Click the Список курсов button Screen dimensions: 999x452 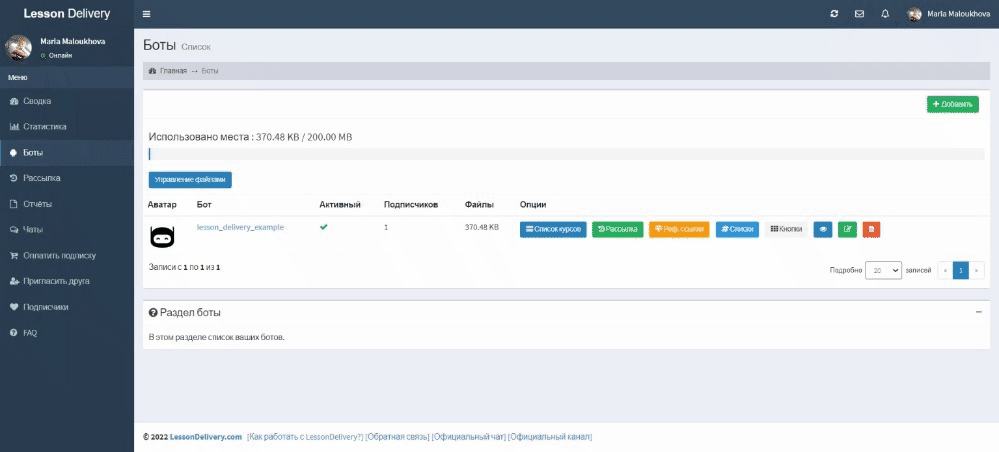(553, 230)
